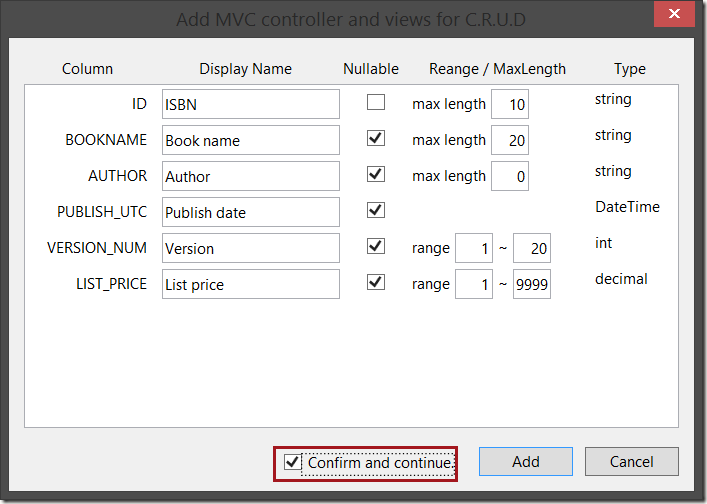
Task: Toggle Nullable checkbox for ID row
Action: 376,102
